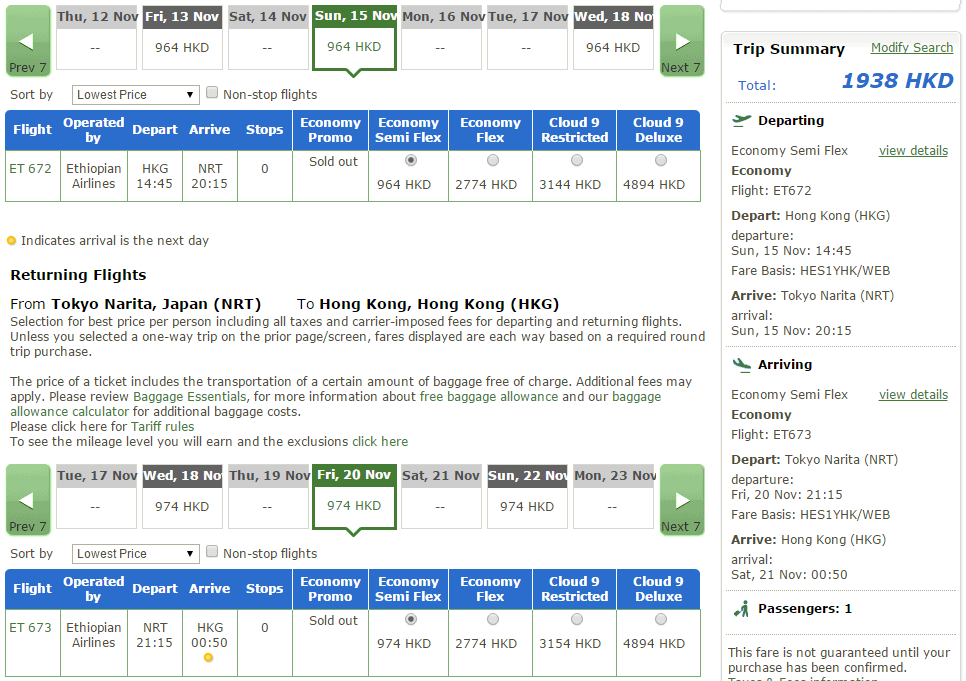966x681 pixels.
Task: Click returning Next 7 days arrow
Action: click(682, 500)
